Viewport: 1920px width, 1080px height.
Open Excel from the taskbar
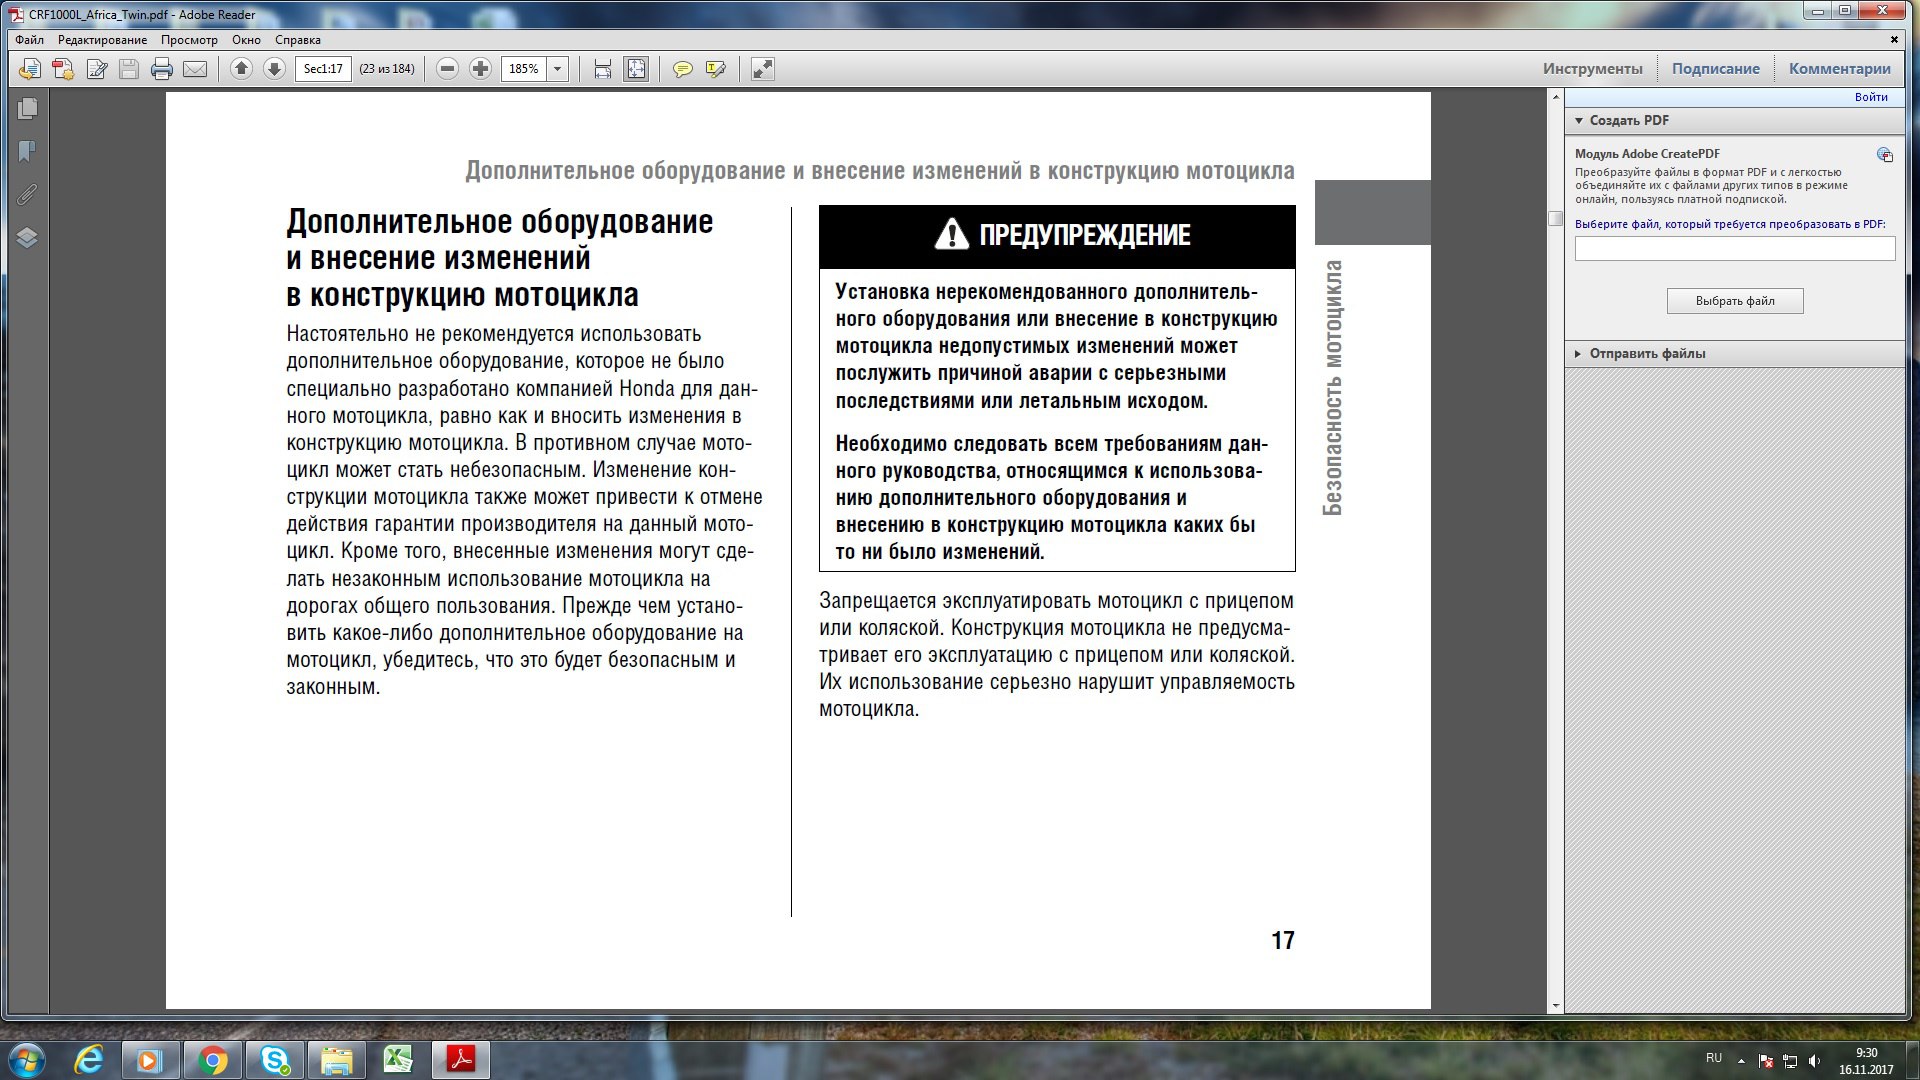coord(398,1060)
